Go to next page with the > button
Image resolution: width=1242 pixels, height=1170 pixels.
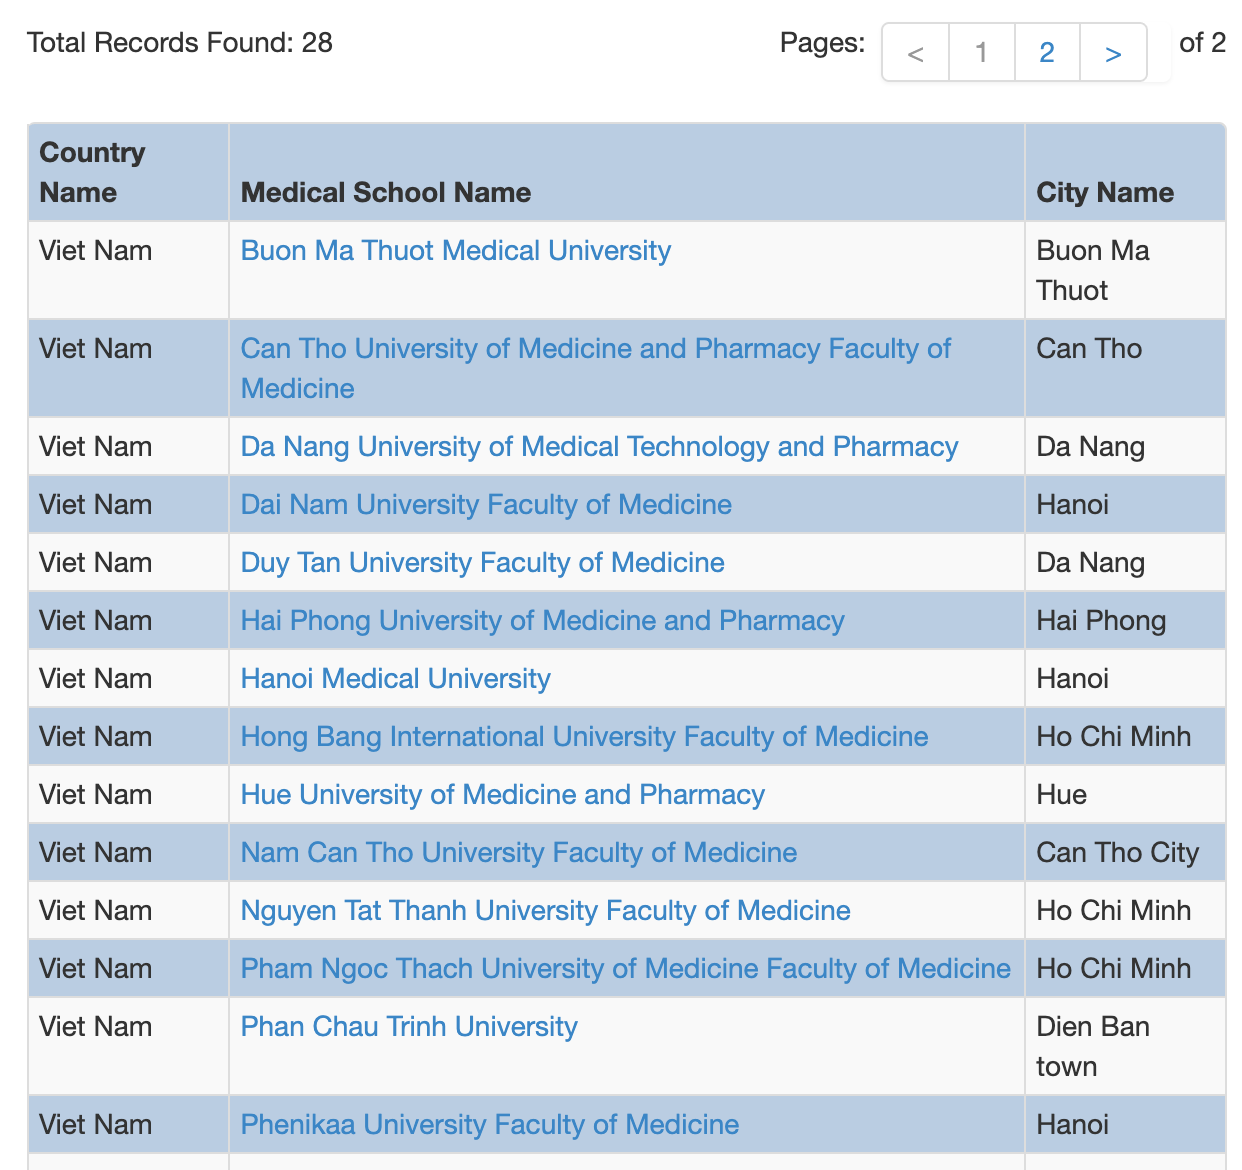(1113, 52)
